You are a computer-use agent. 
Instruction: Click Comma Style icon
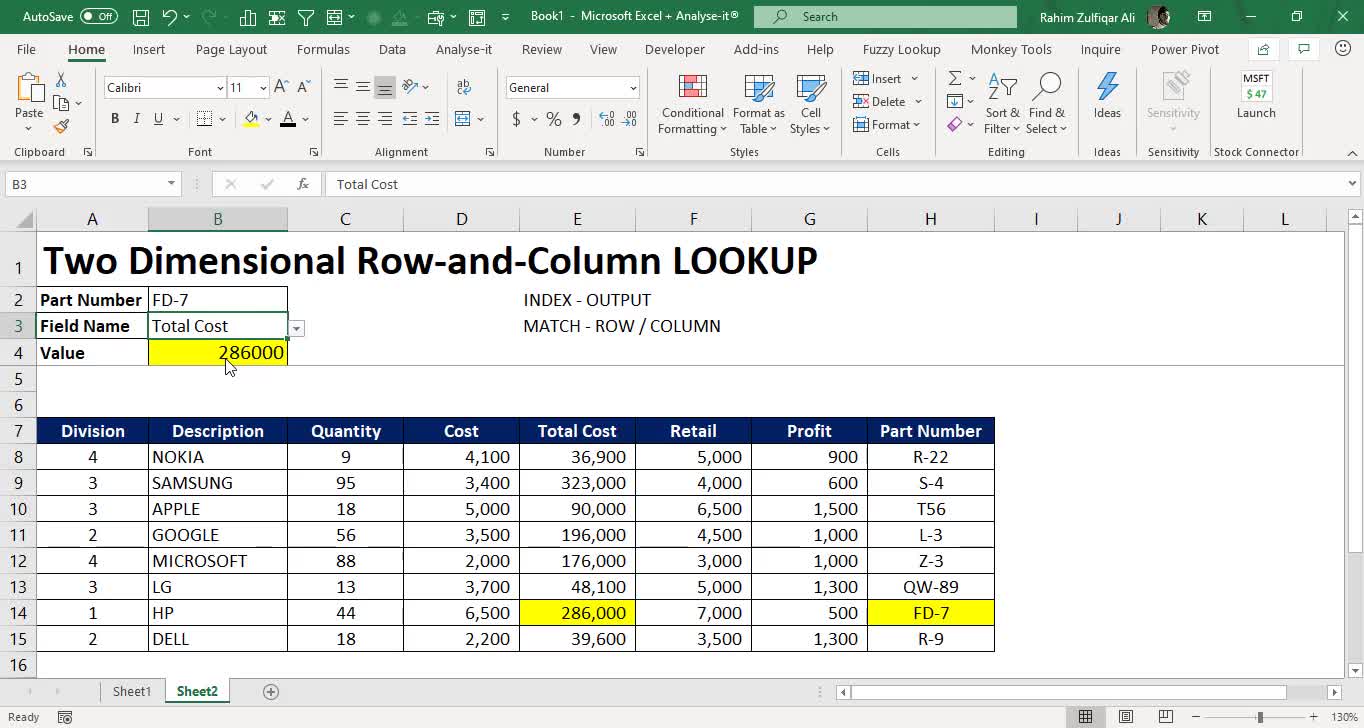click(576, 119)
